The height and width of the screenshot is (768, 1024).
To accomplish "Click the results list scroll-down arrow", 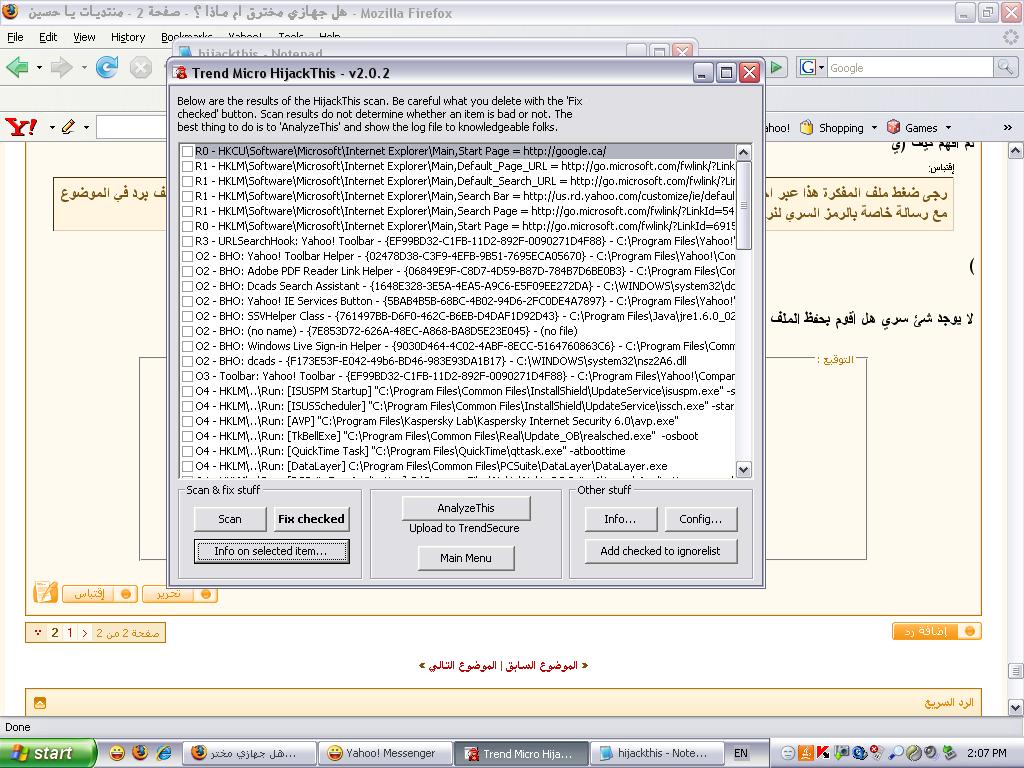I will (743, 469).
